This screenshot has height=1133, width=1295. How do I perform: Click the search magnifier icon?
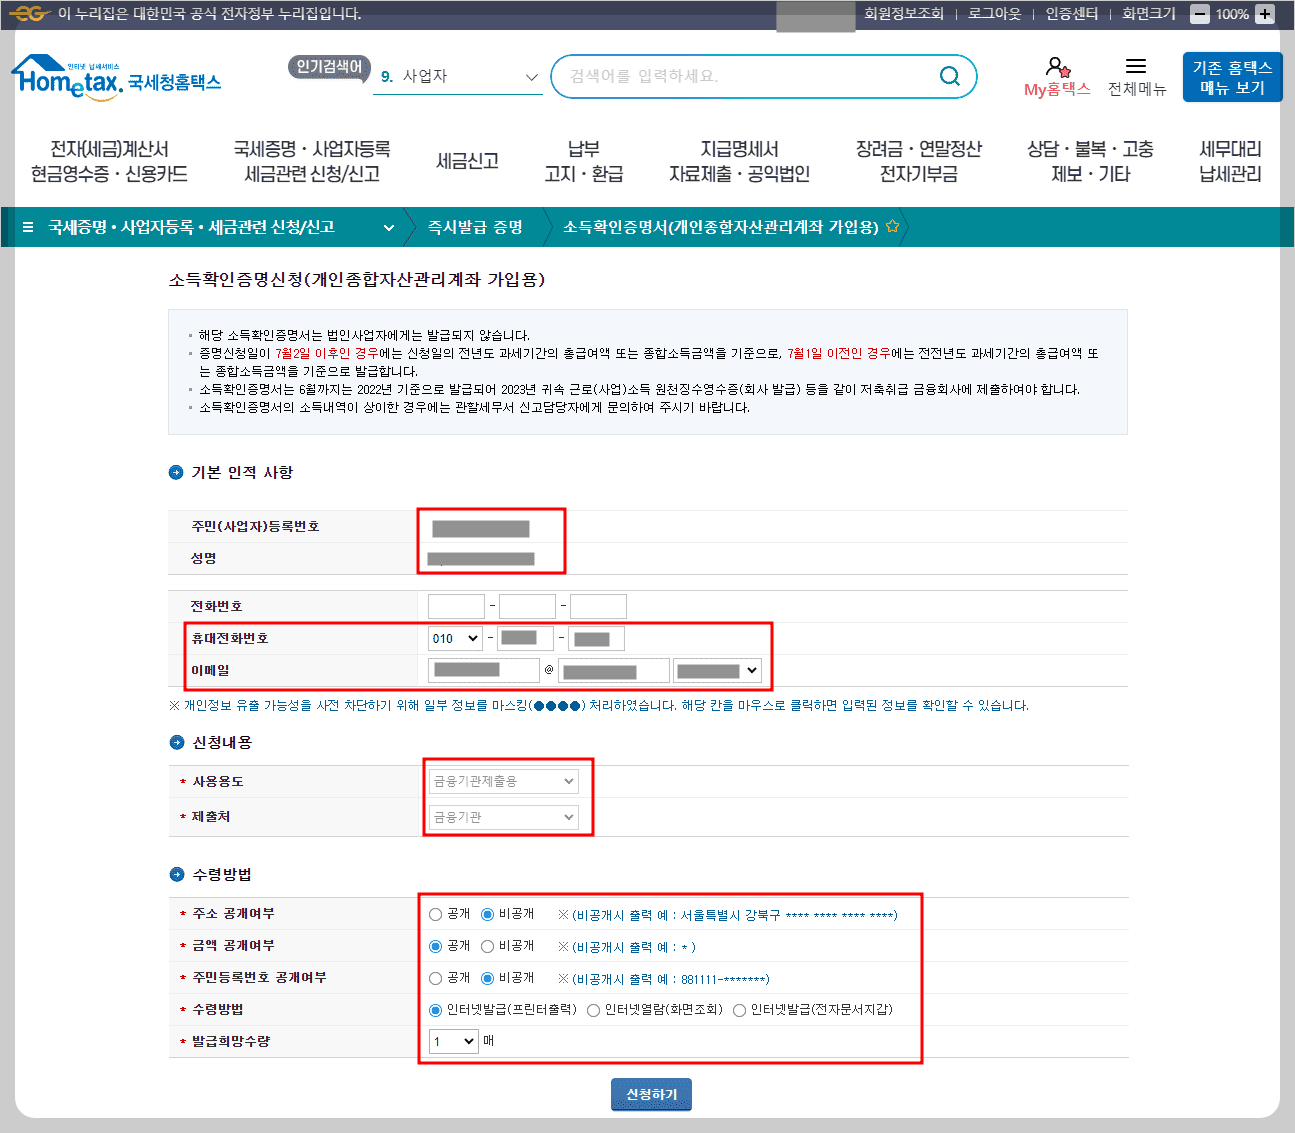pyautogui.click(x=949, y=76)
